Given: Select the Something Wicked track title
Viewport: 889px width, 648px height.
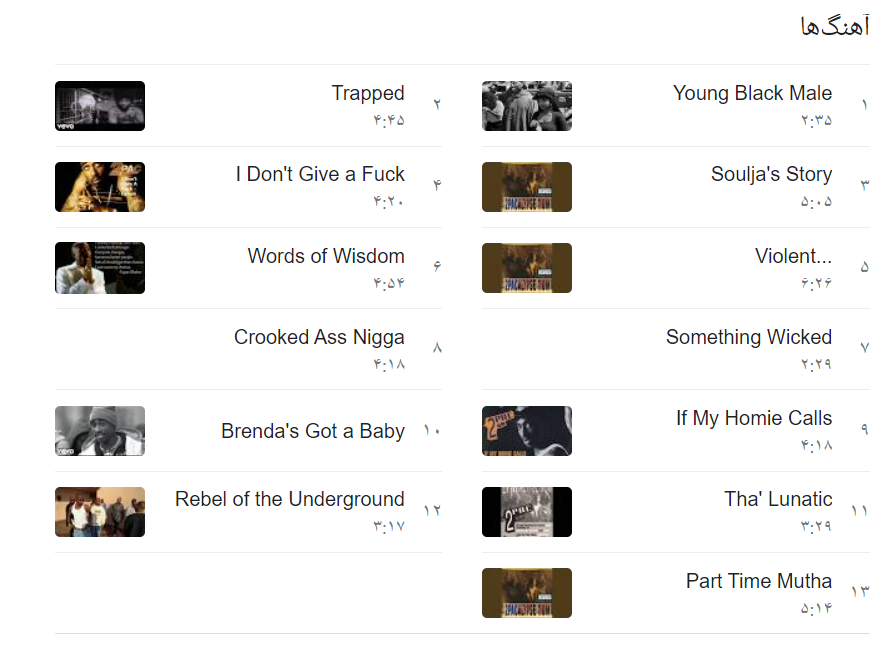Looking at the screenshot, I should pyautogui.click(x=748, y=337).
